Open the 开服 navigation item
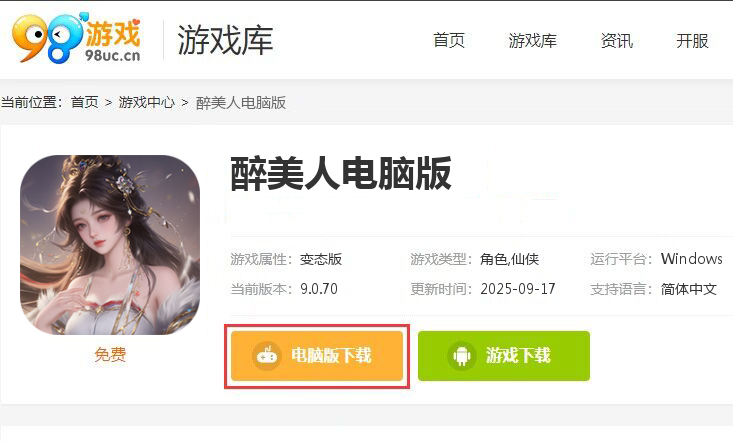 point(692,41)
